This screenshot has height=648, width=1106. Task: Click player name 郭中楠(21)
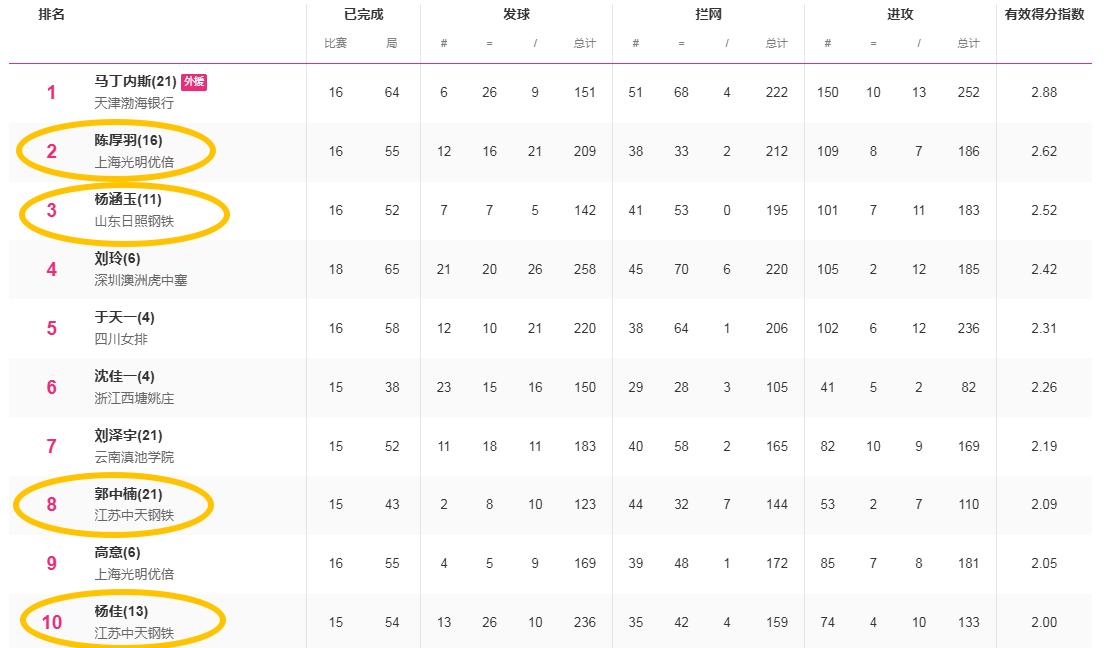click(128, 494)
